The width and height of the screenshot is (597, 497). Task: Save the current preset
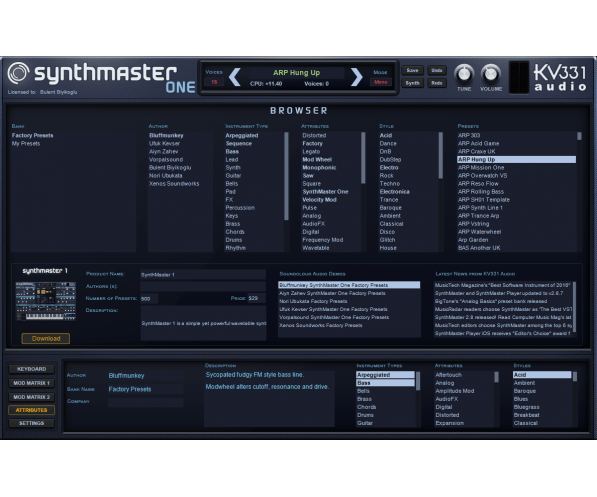(x=412, y=70)
